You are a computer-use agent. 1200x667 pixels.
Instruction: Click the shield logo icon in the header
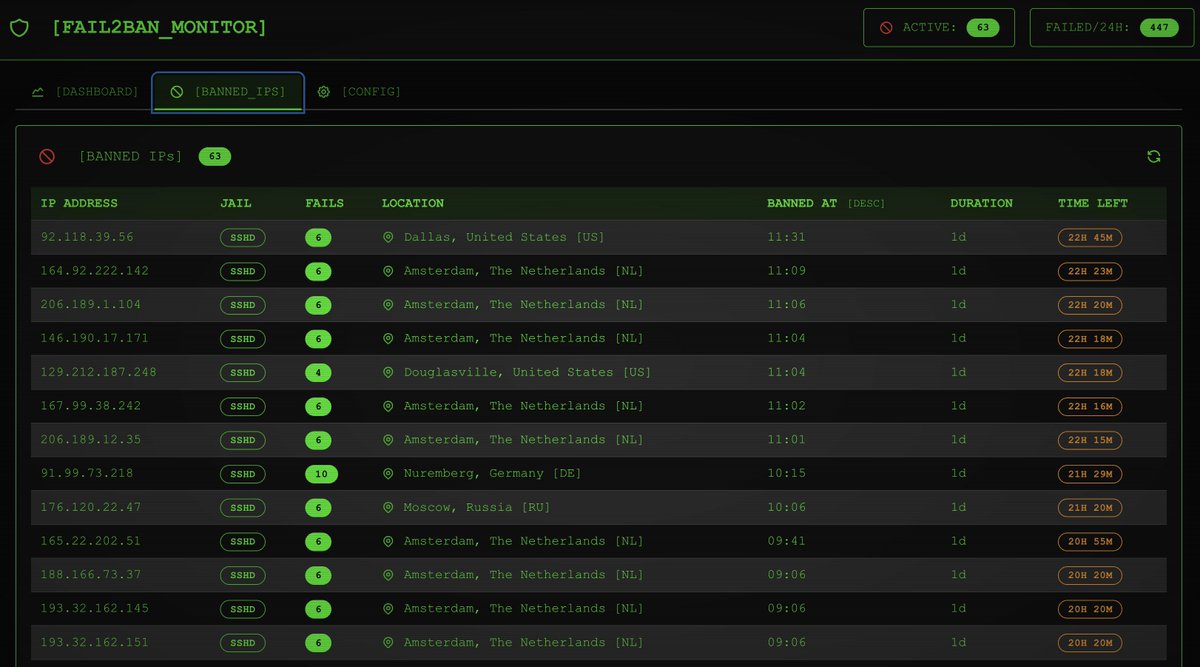pos(19,28)
